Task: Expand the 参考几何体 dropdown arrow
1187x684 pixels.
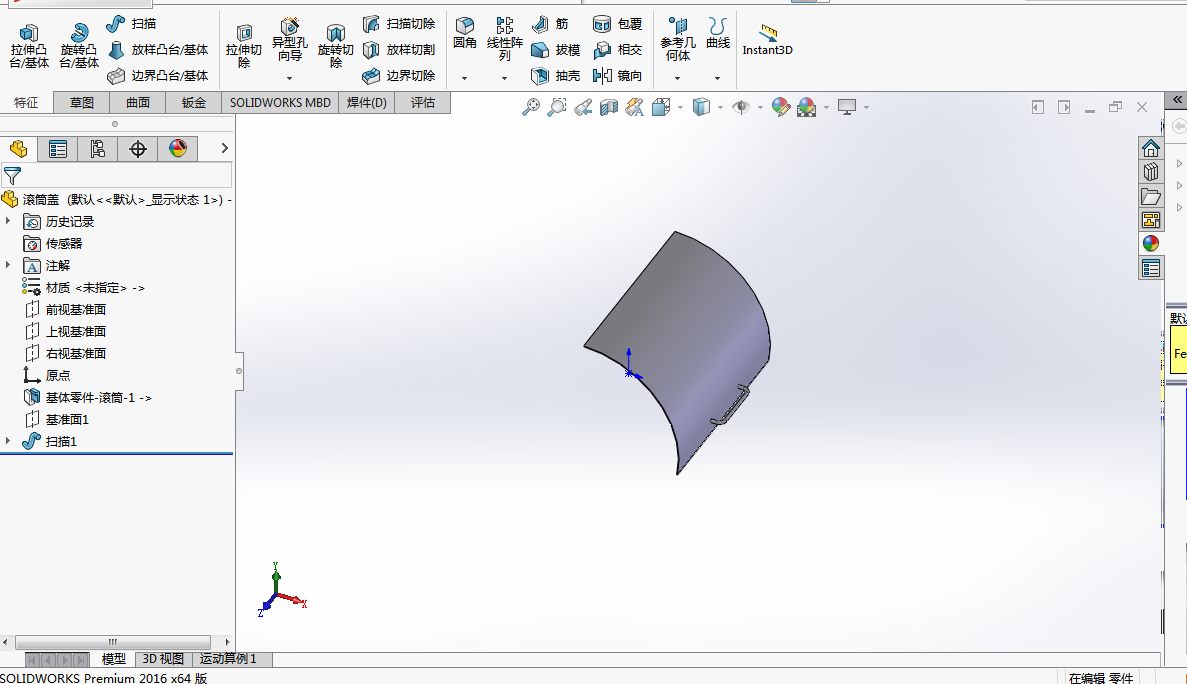Action: tap(678, 78)
